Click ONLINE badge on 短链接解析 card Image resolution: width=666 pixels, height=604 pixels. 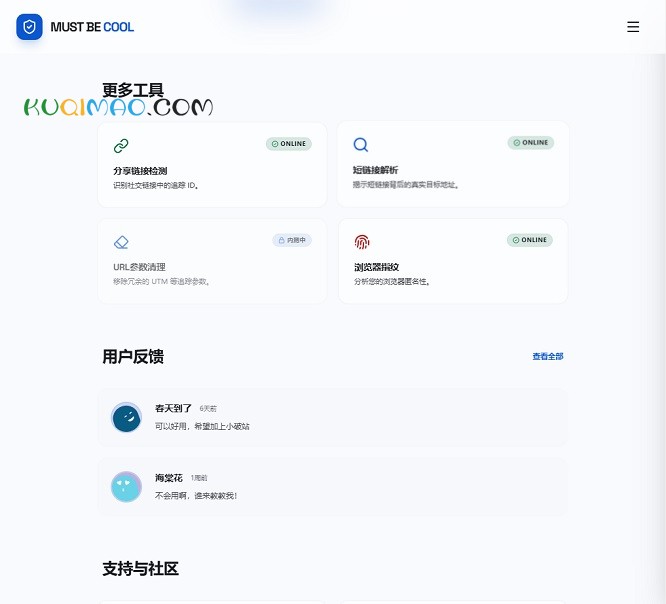531,143
